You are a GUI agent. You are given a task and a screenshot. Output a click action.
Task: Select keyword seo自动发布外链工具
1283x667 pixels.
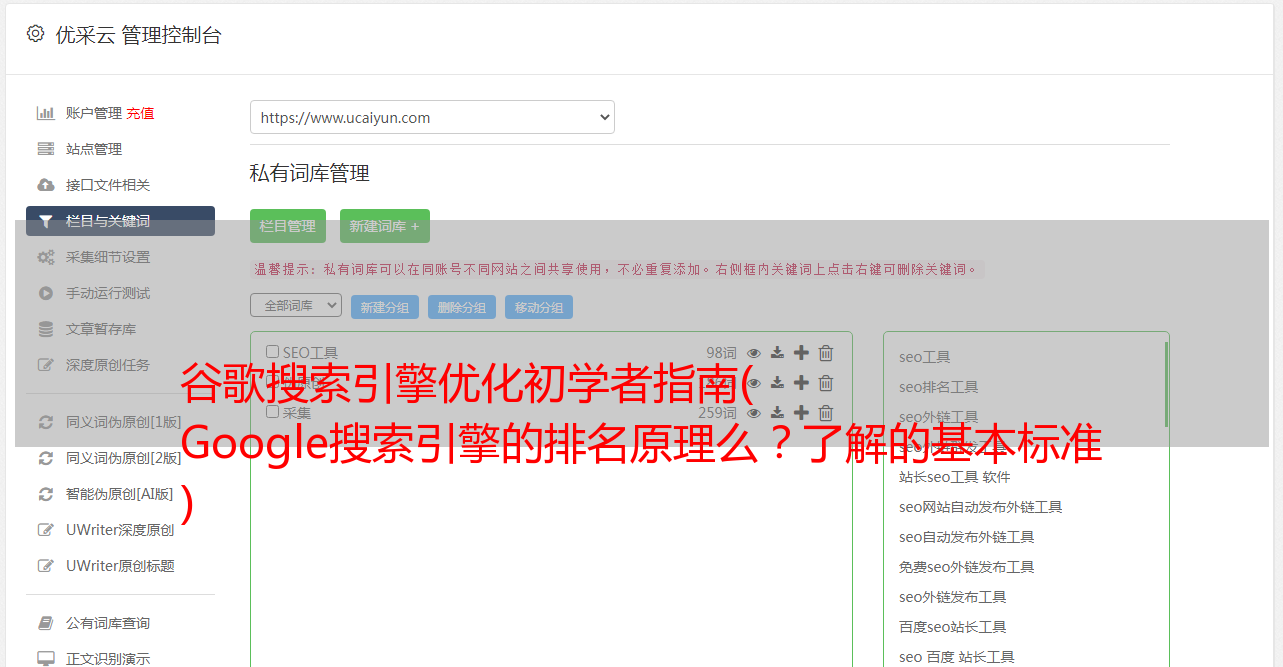click(967, 537)
